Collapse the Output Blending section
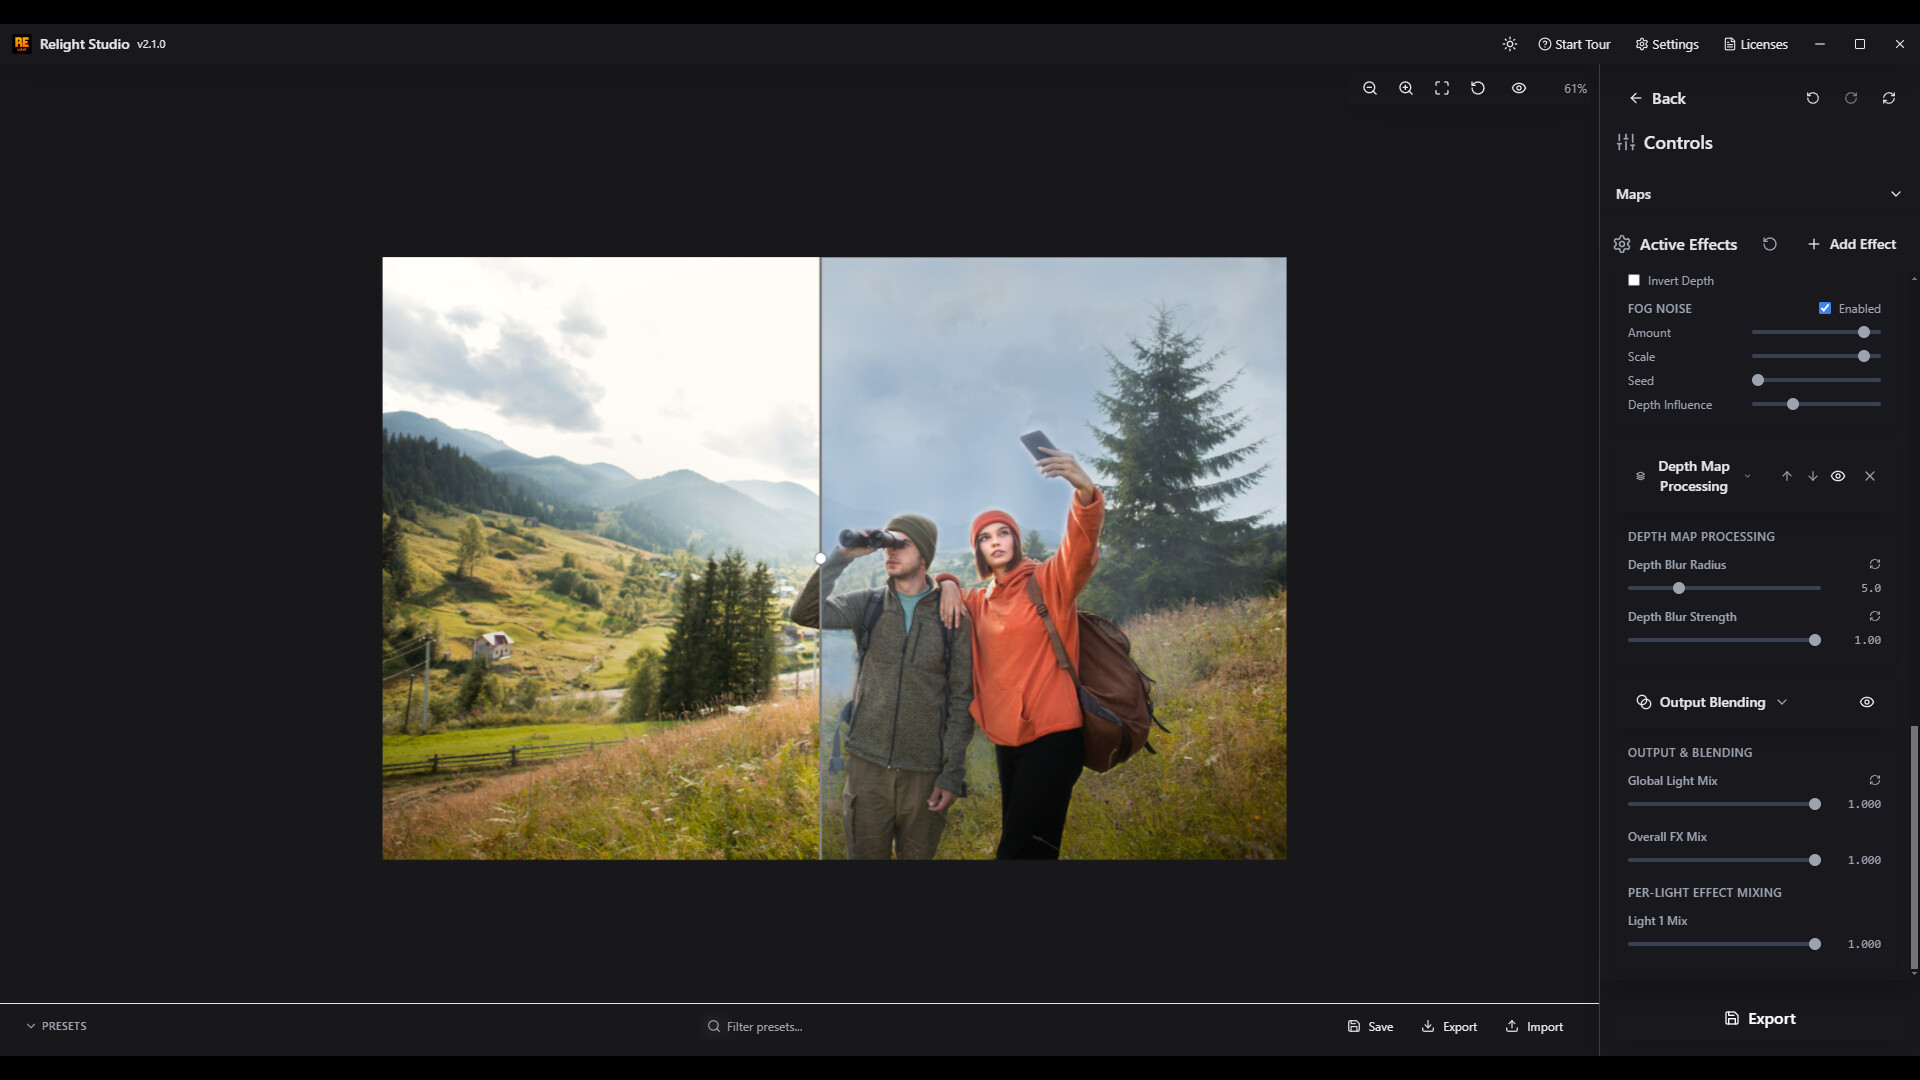Screen dimensions: 1920x1080 point(1782,702)
